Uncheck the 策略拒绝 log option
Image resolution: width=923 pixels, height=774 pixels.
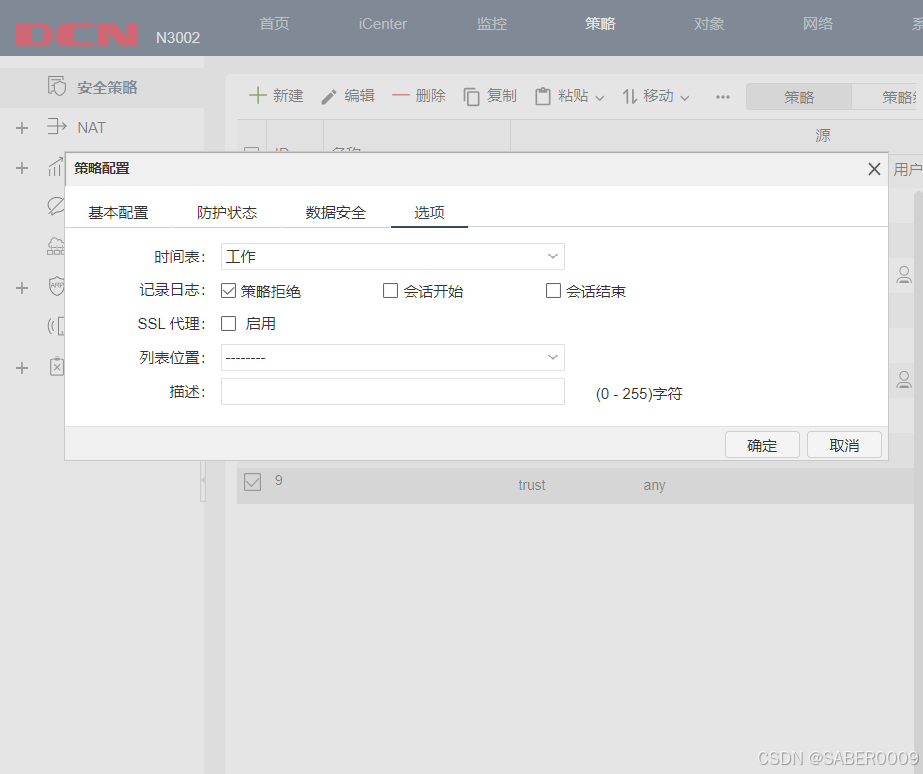(230, 290)
